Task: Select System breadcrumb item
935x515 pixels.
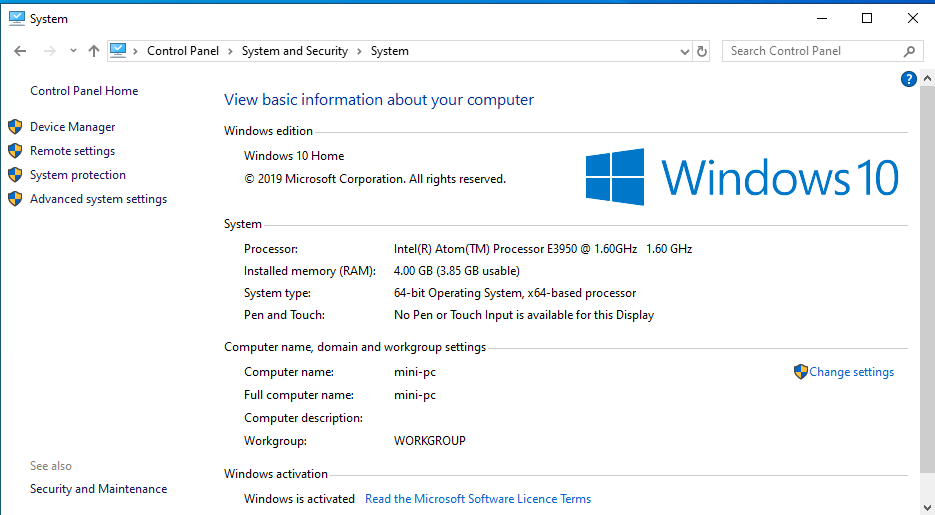Action: click(390, 51)
